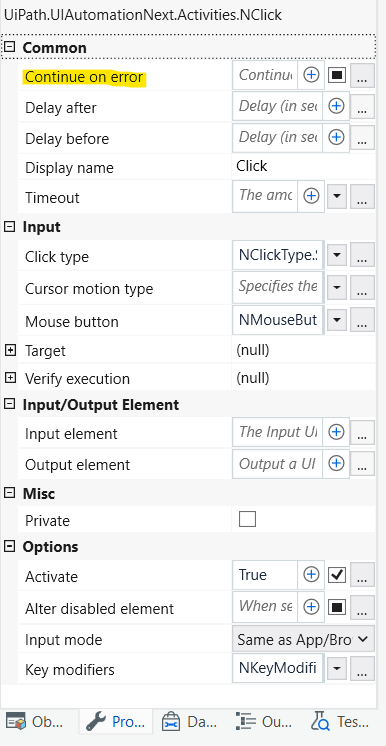Click ellipsis button for Mouse button
Viewport: 386px width, 746px height.
[362, 320]
